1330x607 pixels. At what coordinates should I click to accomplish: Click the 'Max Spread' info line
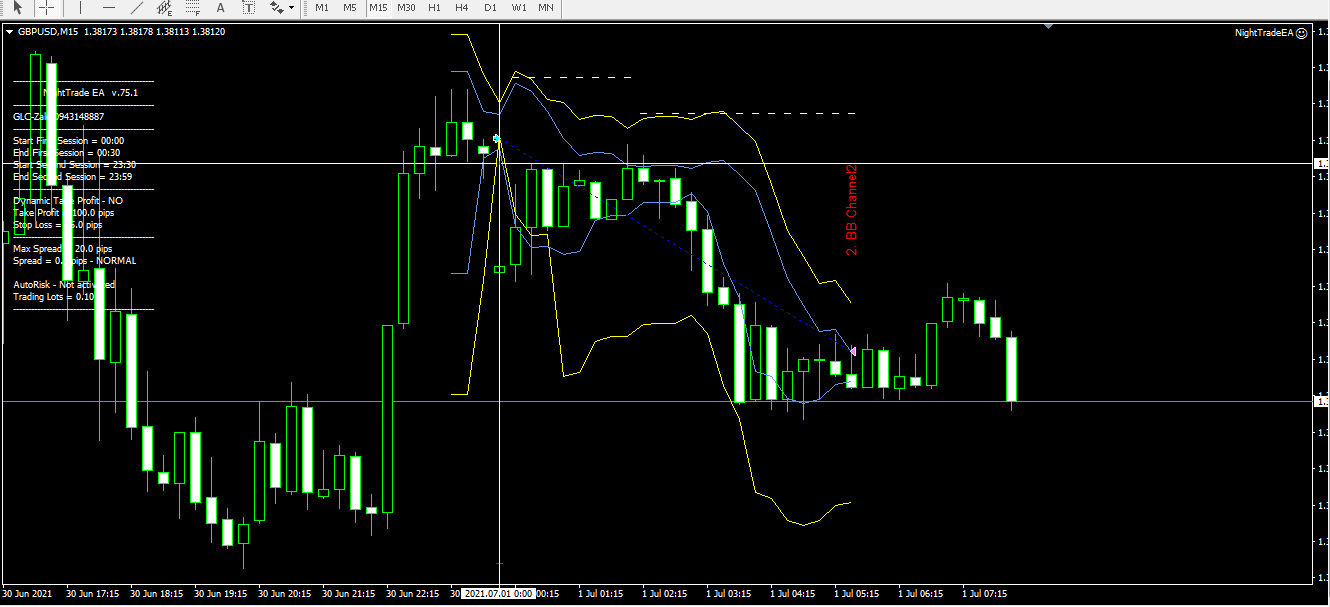click(62, 249)
